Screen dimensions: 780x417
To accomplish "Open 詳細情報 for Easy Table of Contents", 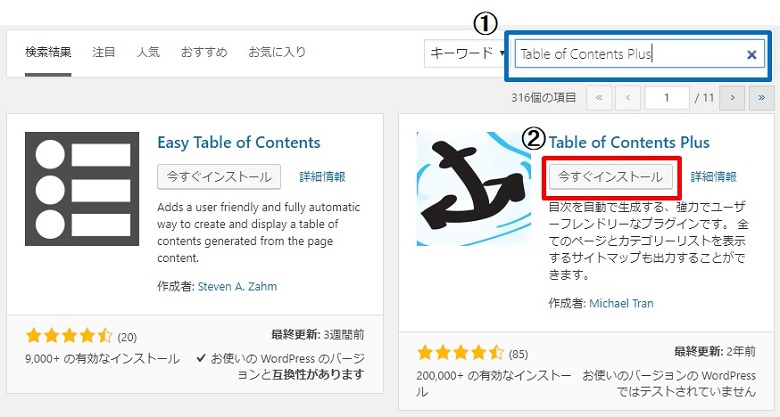I will point(322,176).
